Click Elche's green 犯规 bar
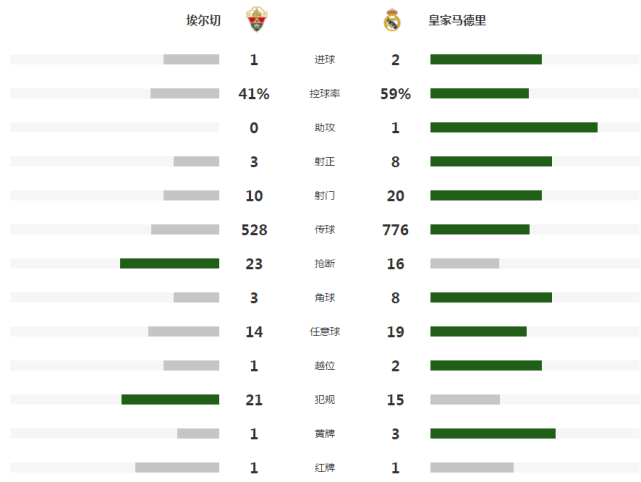 click(x=170, y=399)
